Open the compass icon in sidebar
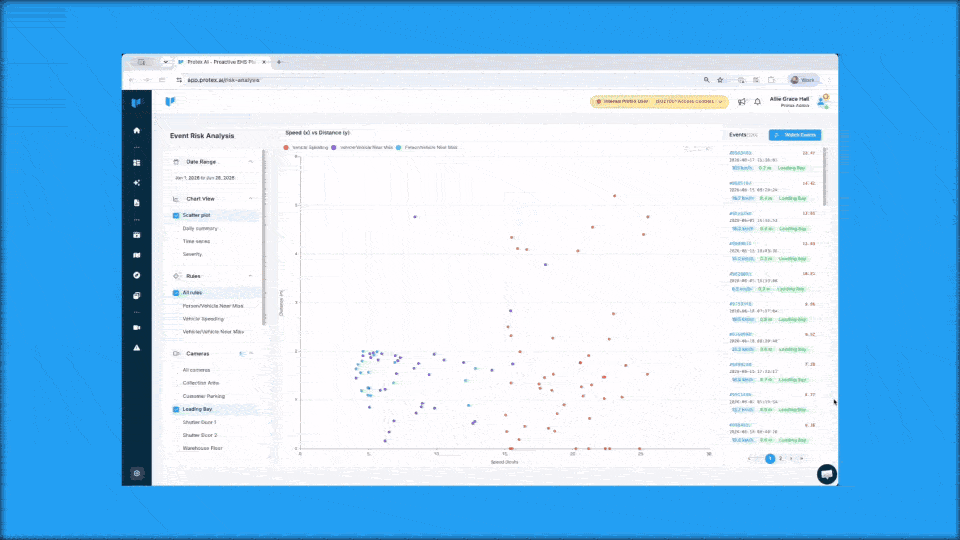Screen dimensions: 960x540 (137, 276)
